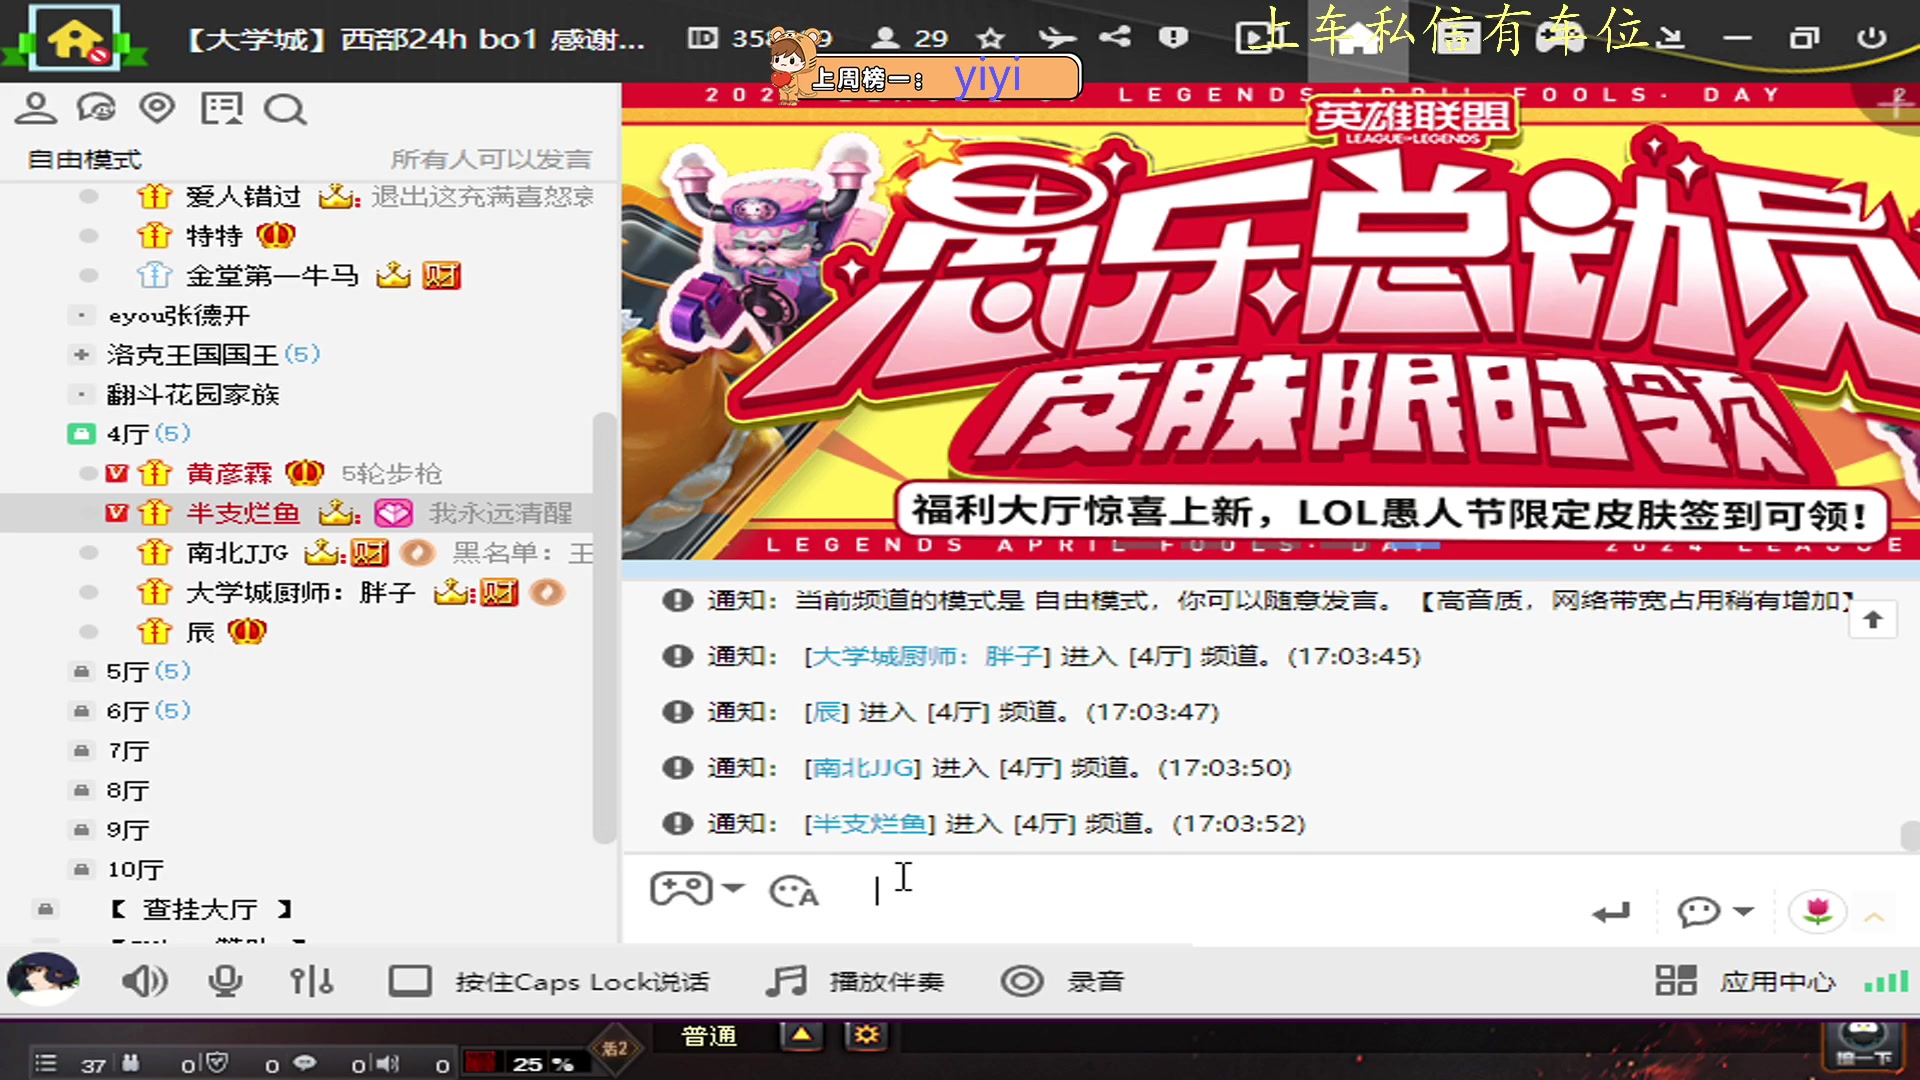Open the chat bubble icon in sidebar
Image resolution: width=1920 pixels, height=1080 pixels.
coord(97,108)
